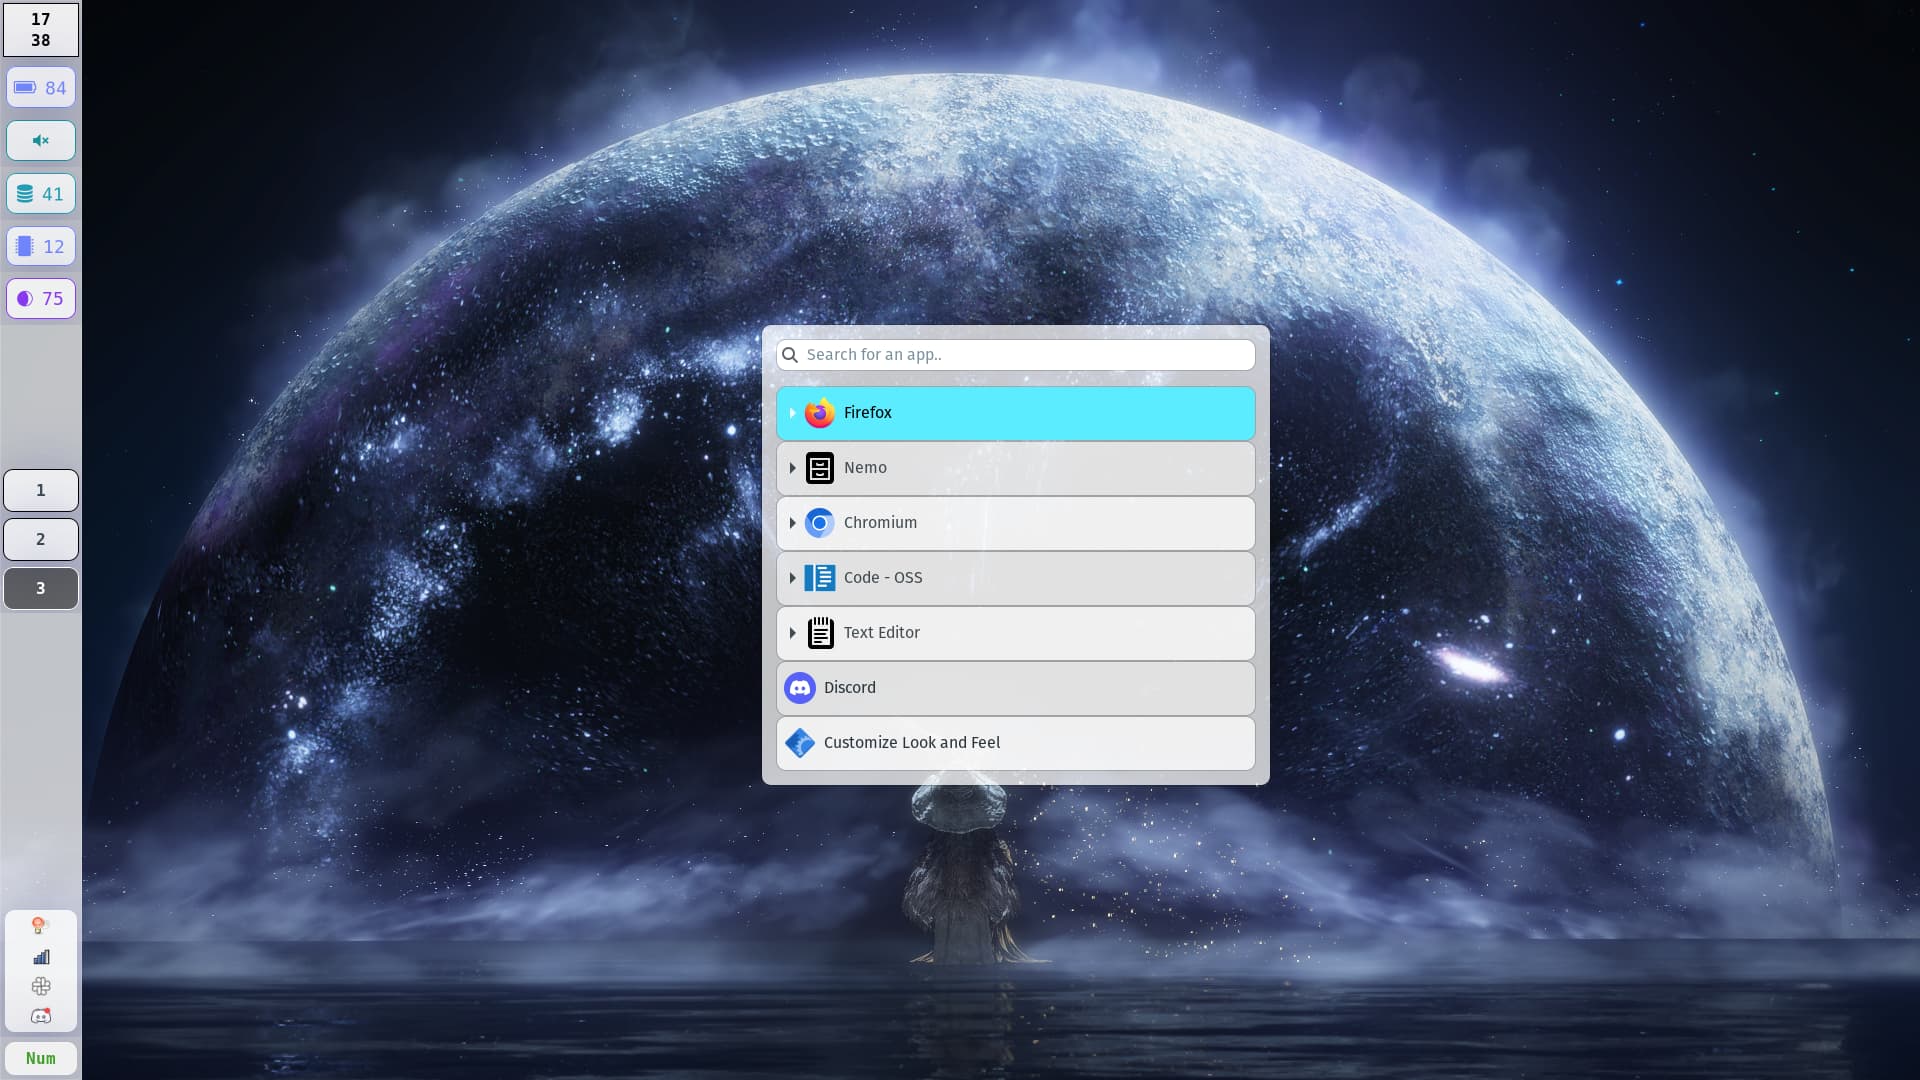Switch to workspace 1
The width and height of the screenshot is (1920, 1080).
(x=41, y=490)
